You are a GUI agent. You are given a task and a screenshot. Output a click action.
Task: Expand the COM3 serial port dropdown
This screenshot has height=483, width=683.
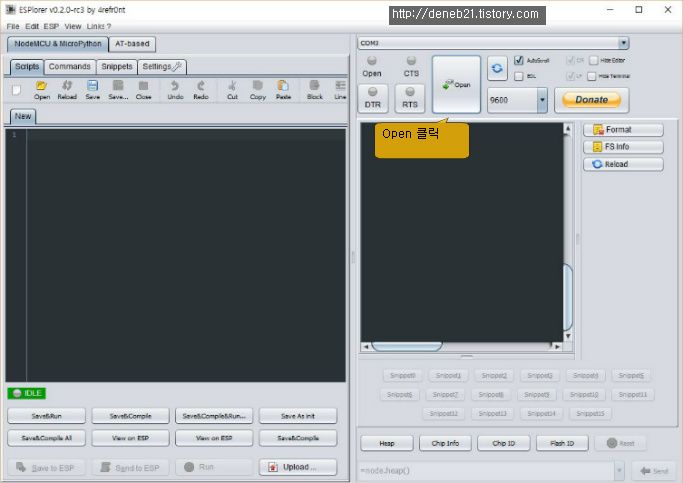tap(623, 43)
